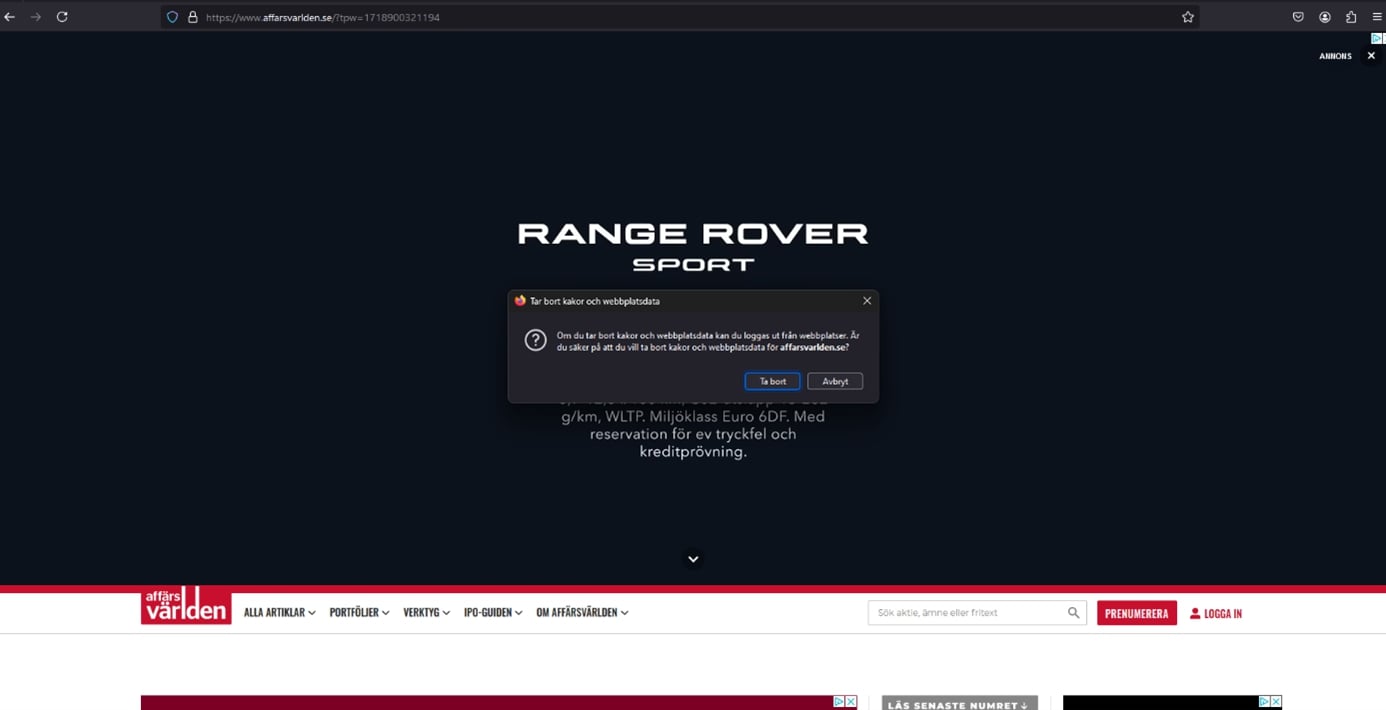
Task: Open the Affärsvärlden logo home link
Action: click(x=186, y=606)
